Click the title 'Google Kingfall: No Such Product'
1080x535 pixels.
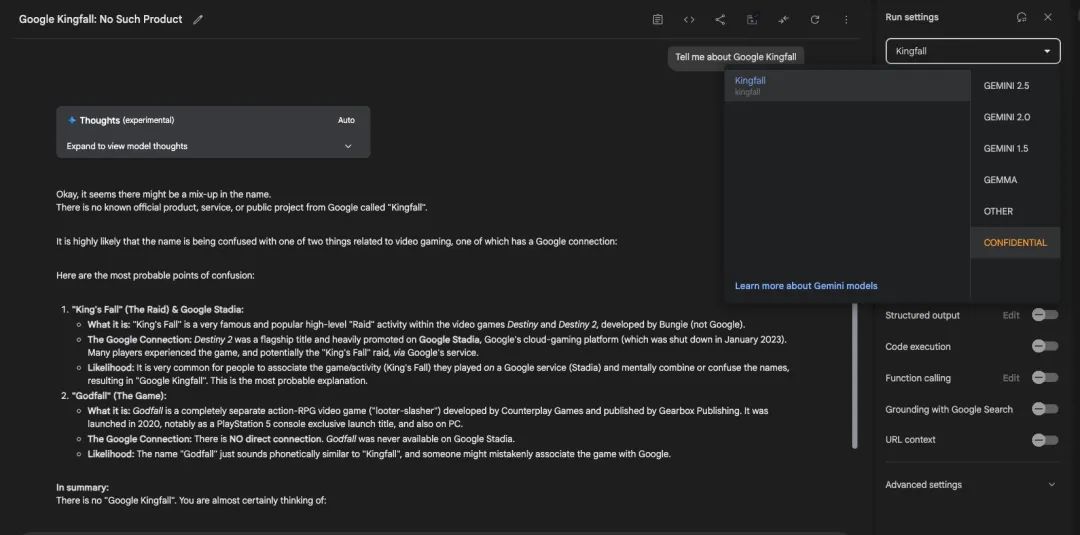point(101,19)
